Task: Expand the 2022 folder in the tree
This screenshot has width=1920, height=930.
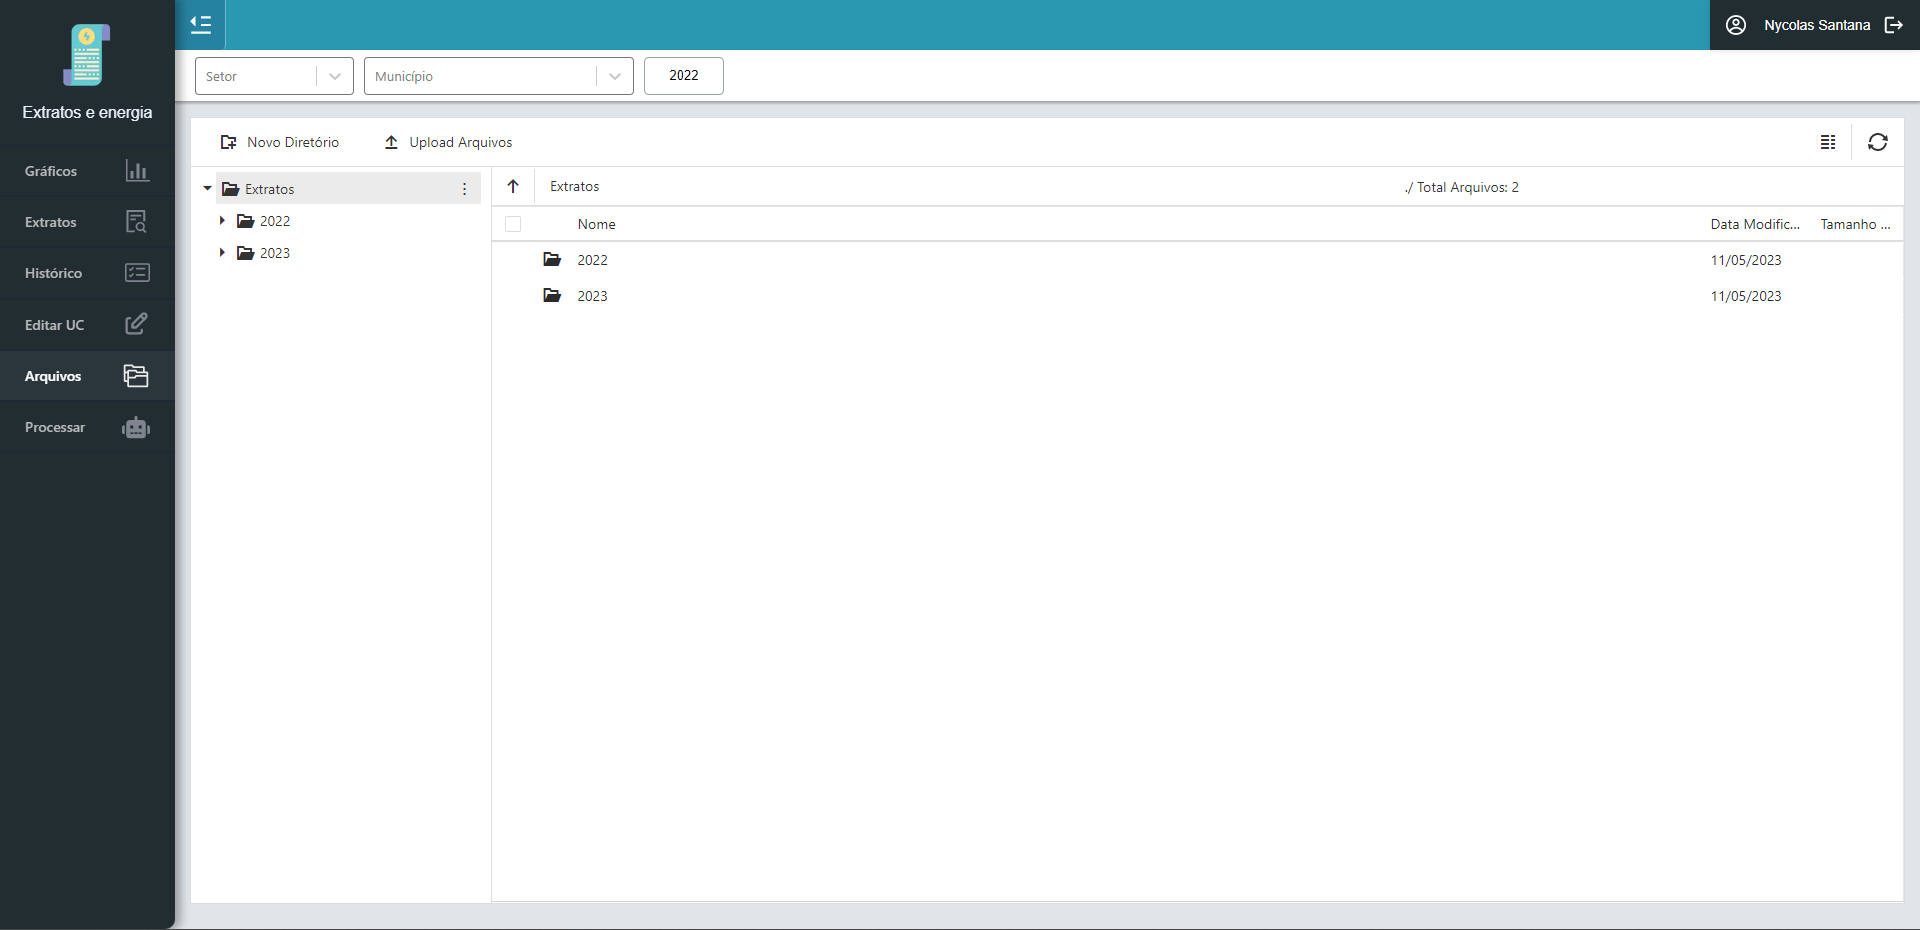Action: (222, 221)
